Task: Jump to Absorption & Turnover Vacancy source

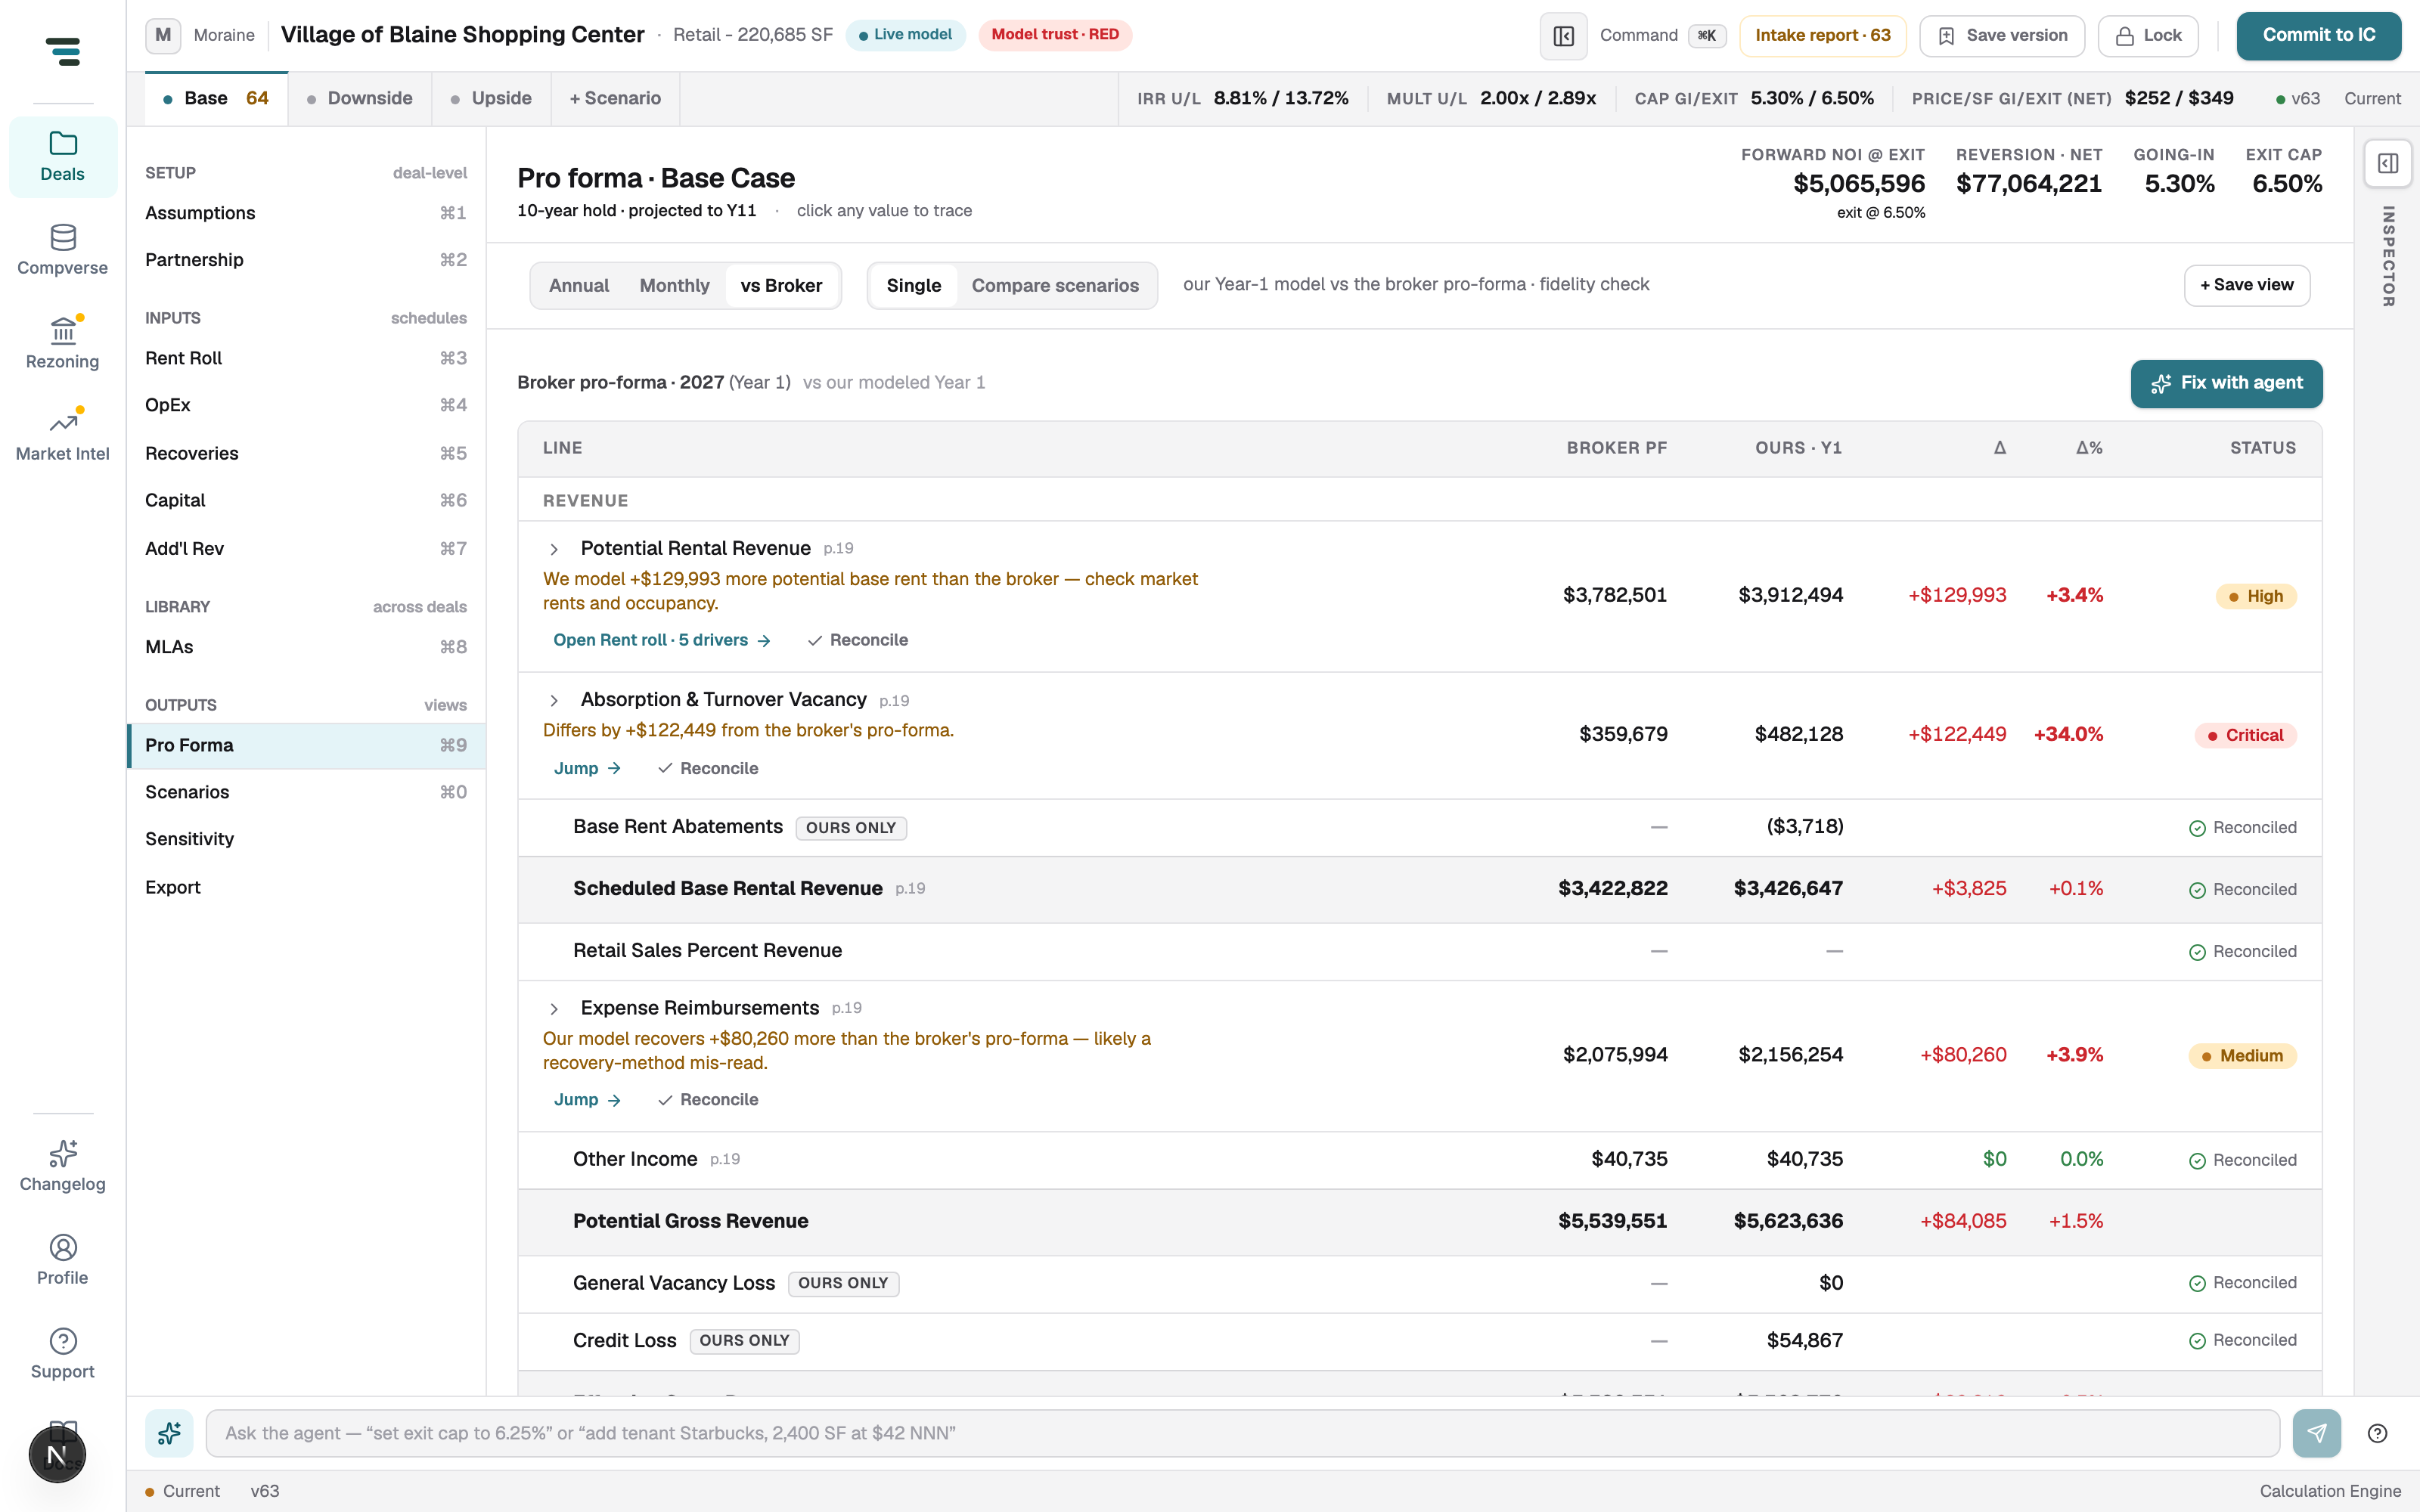Action: tap(588, 768)
